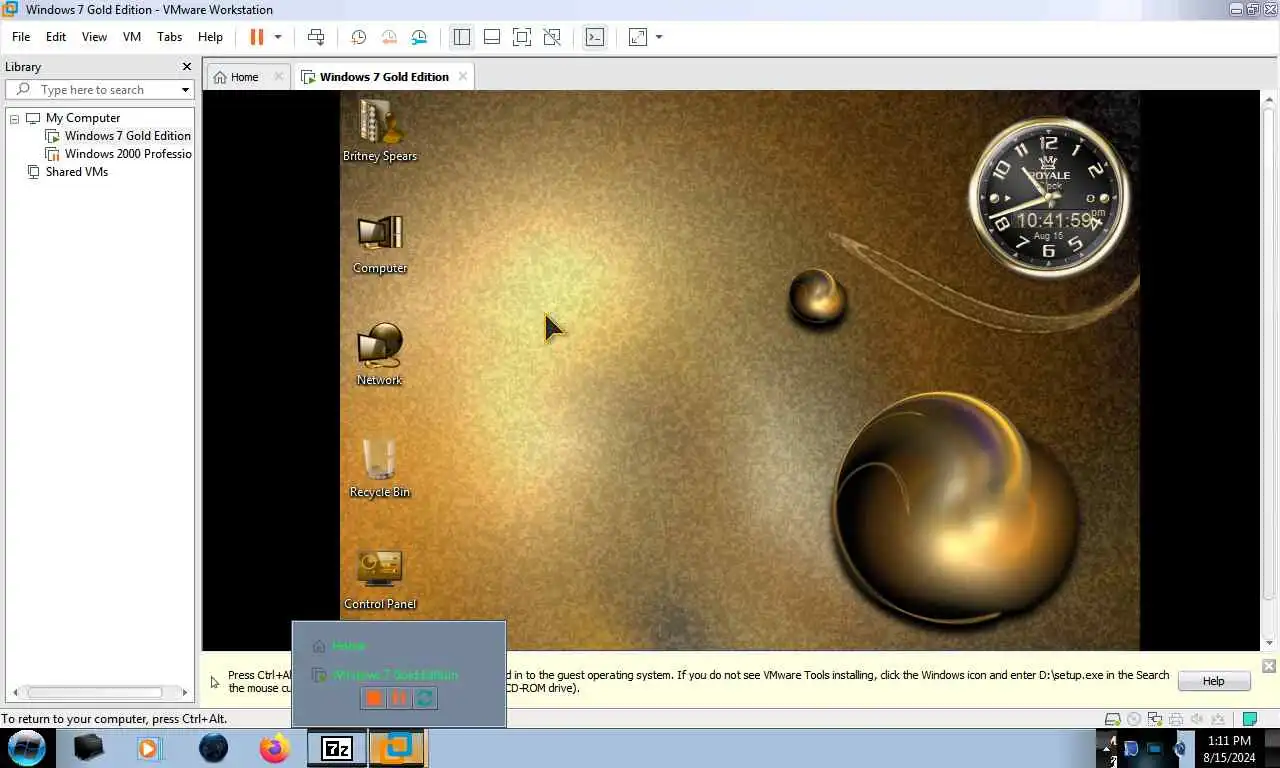Revert the VM to its snapshot
Image resolution: width=1280 pixels, height=768 pixels.
click(389, 37)
